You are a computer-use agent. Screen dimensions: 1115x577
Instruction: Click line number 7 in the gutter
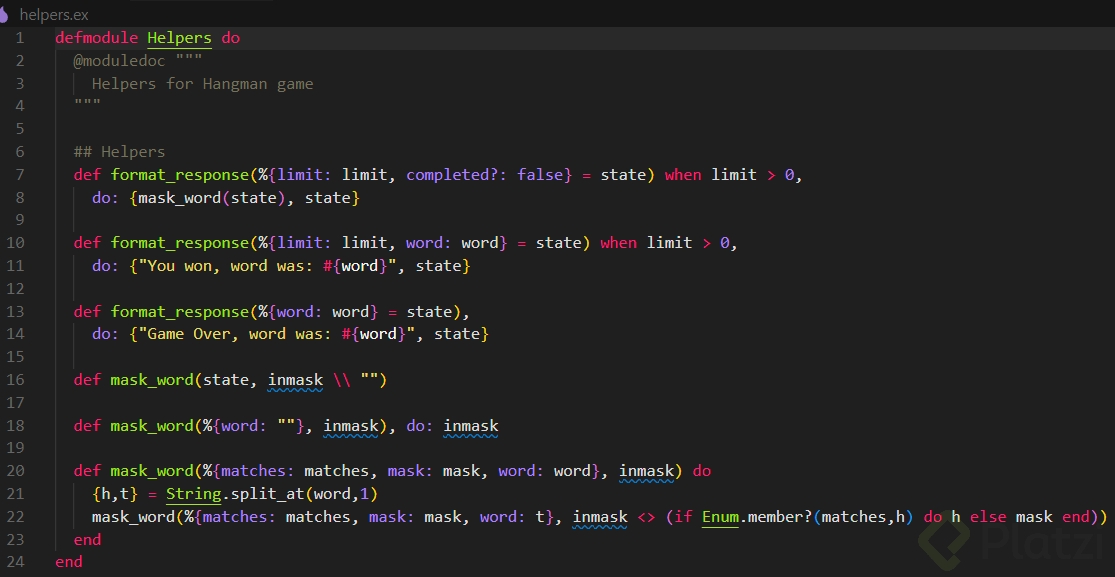19,175
